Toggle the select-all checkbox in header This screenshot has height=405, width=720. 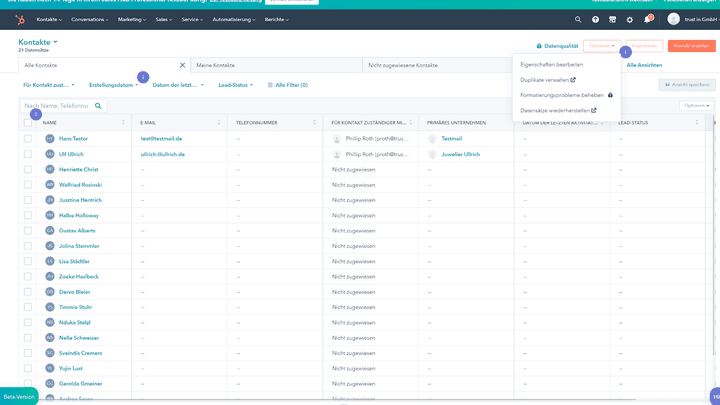coord(28,123)
